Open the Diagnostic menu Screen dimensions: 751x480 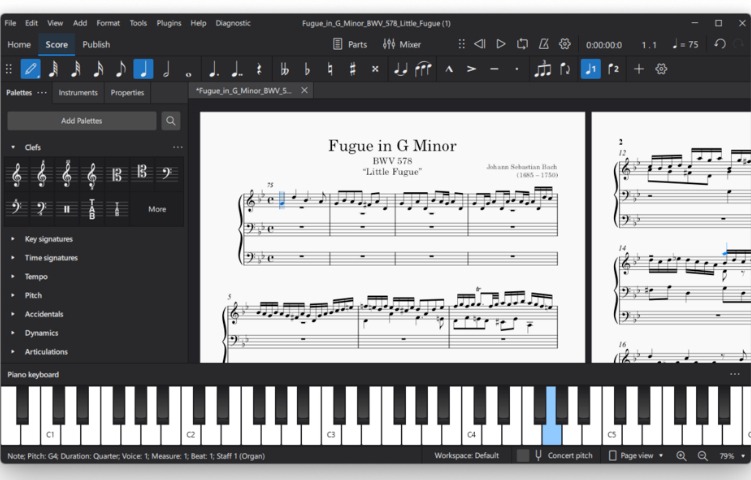pyautogui.click(x=233, y=23)
